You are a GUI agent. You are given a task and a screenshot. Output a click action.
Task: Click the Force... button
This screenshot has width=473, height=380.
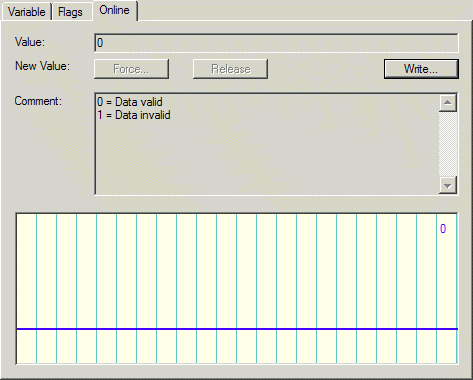[x=131, y=69]
